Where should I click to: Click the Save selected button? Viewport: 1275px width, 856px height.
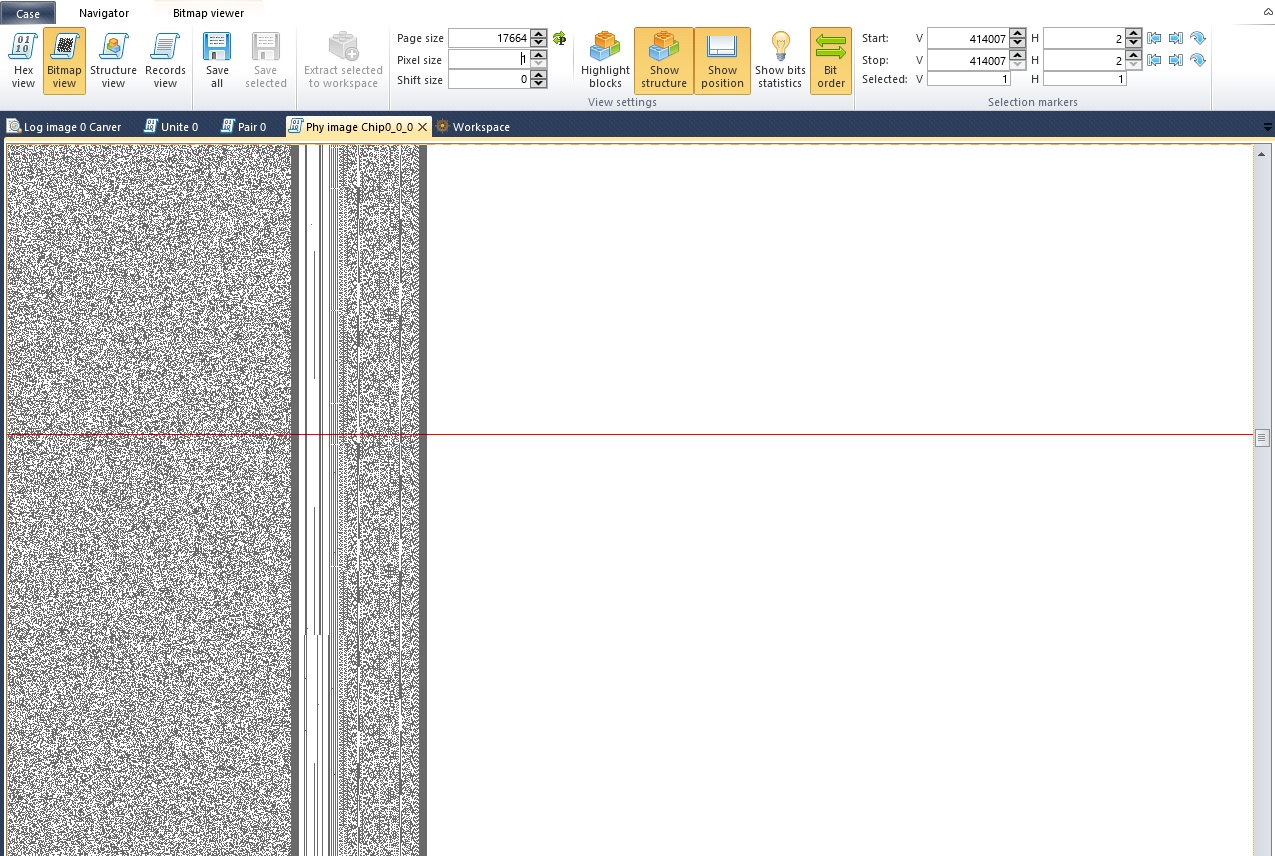tap(265, 60)
